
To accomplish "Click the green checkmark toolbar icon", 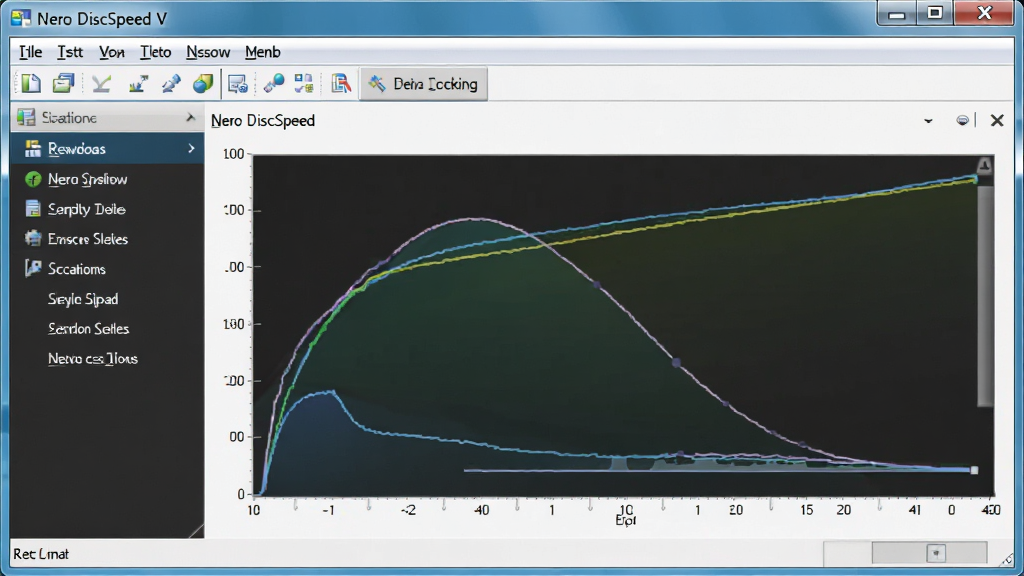I will click(101, 84).
